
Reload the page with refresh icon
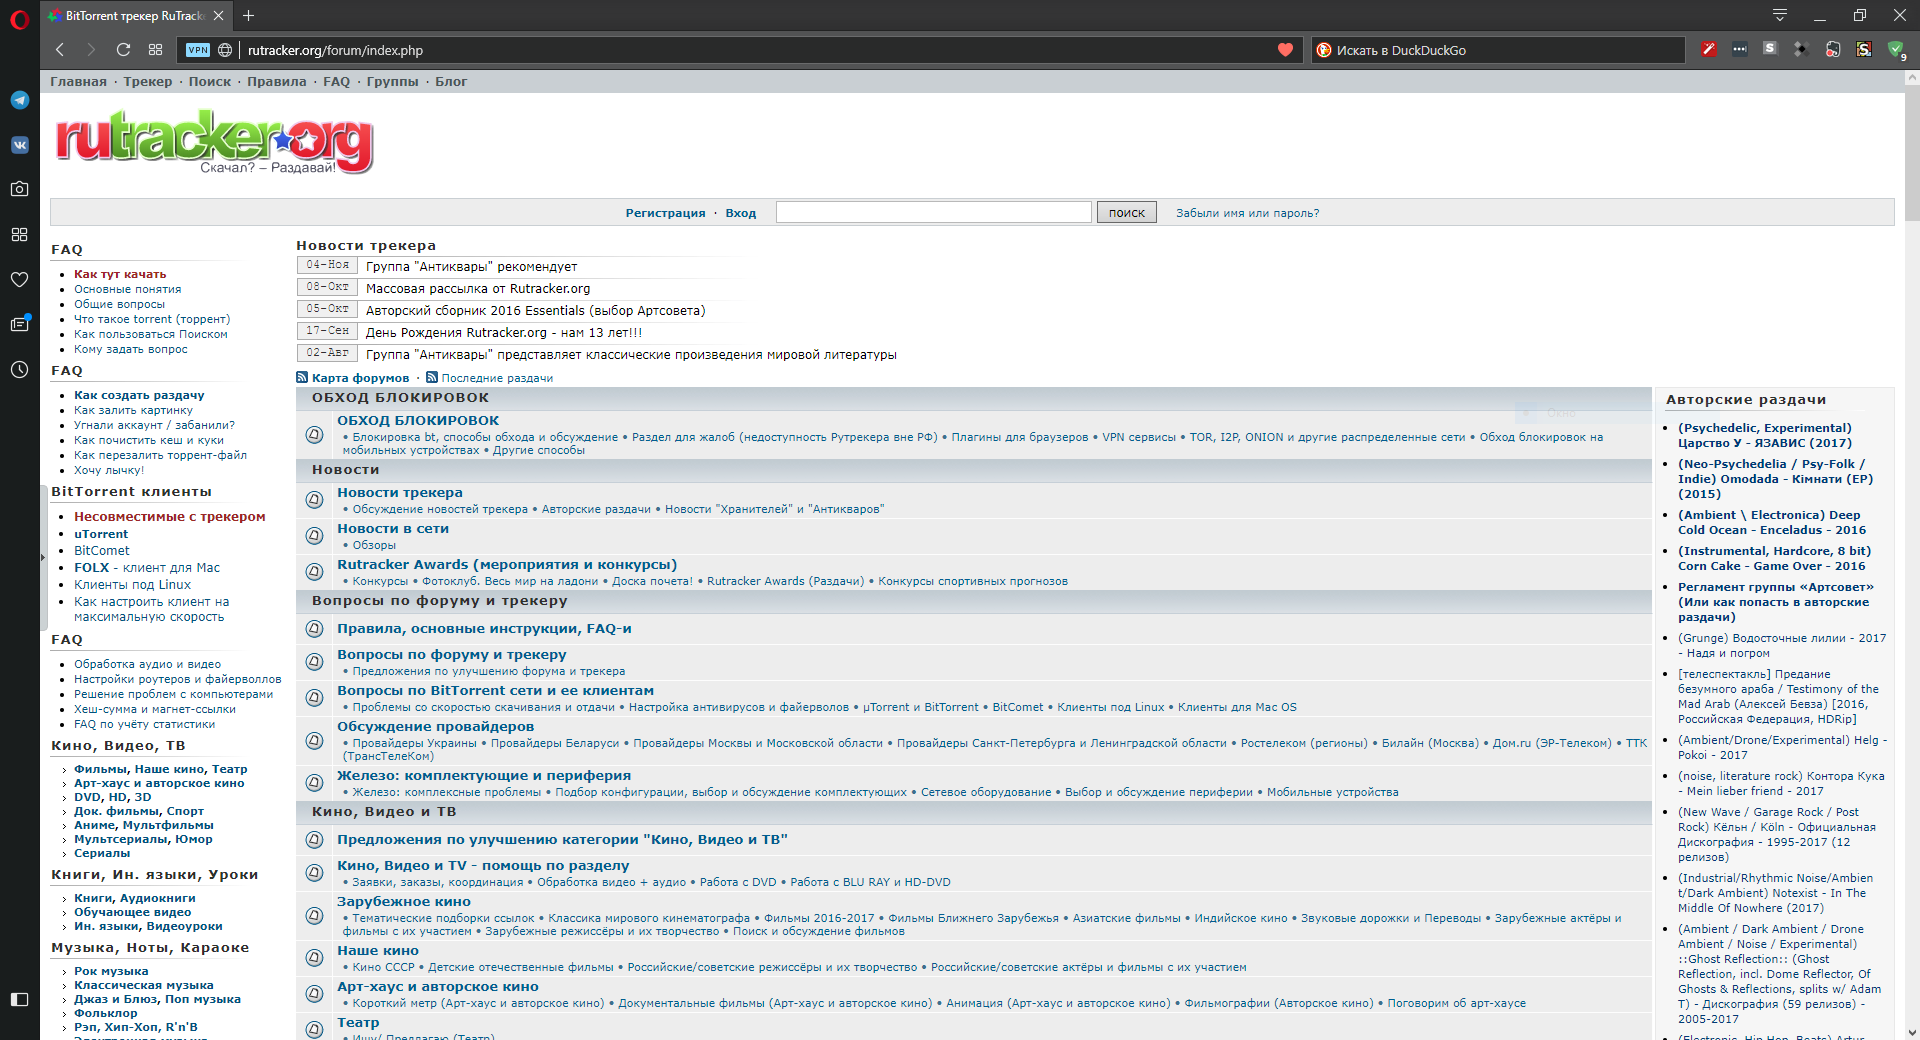pyautogui.click(x=123, y=50)
